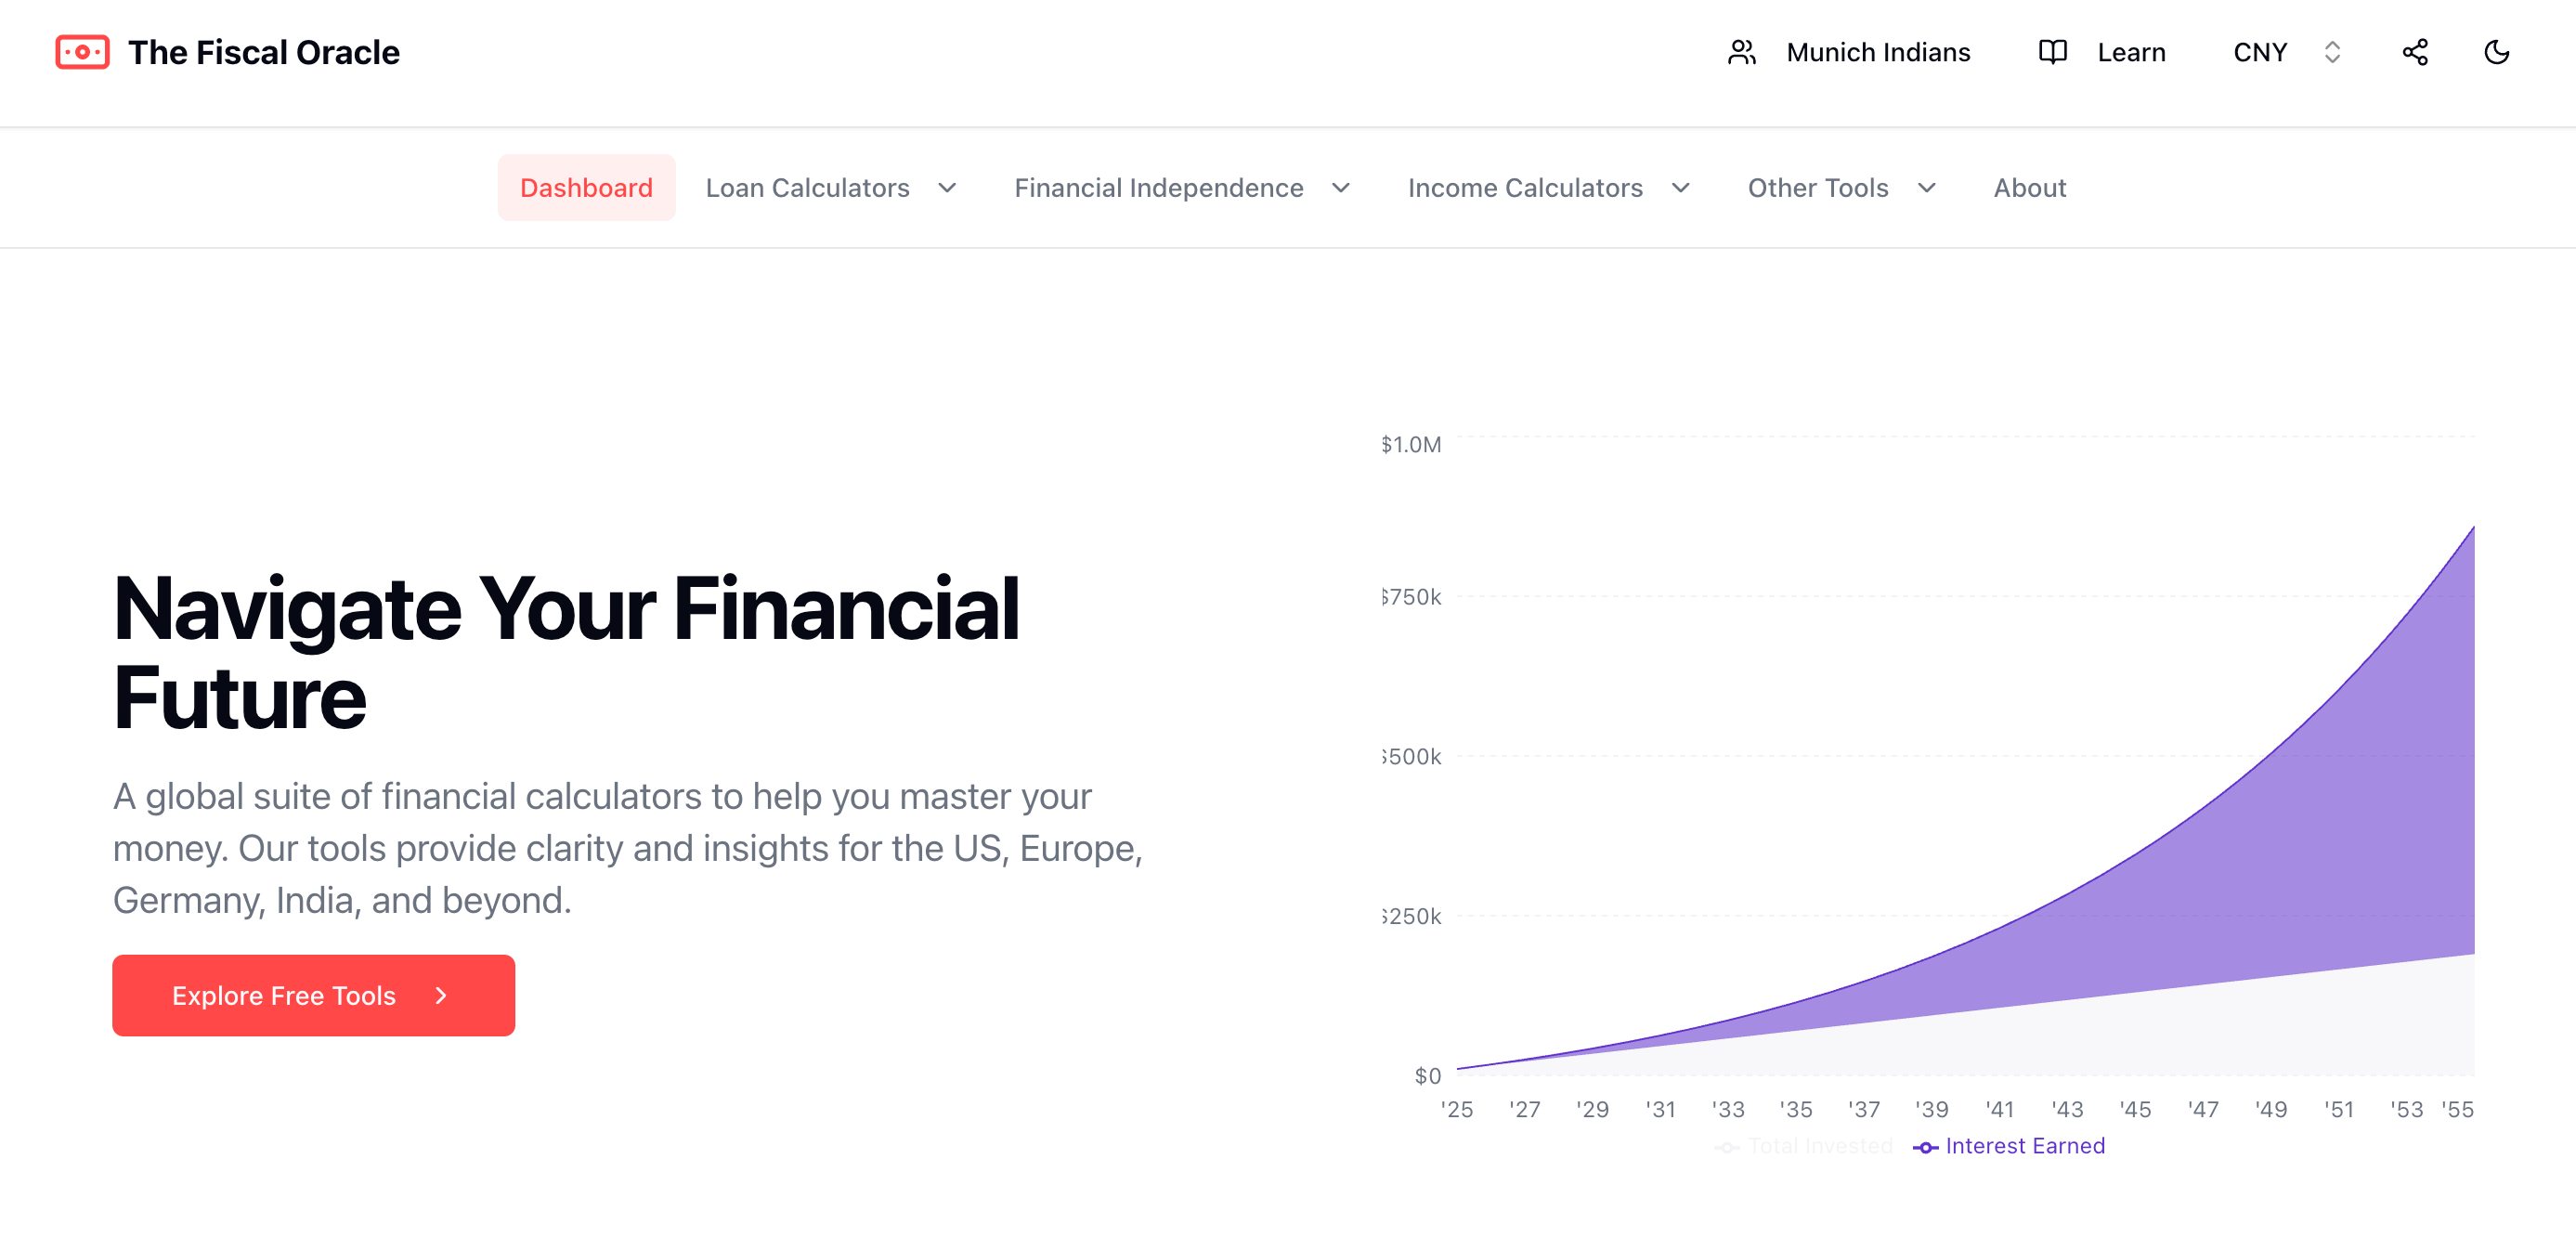Expand the Loan Calculators menu
The width and height of the screenshot is (2576, 1237).
[830, 188]
